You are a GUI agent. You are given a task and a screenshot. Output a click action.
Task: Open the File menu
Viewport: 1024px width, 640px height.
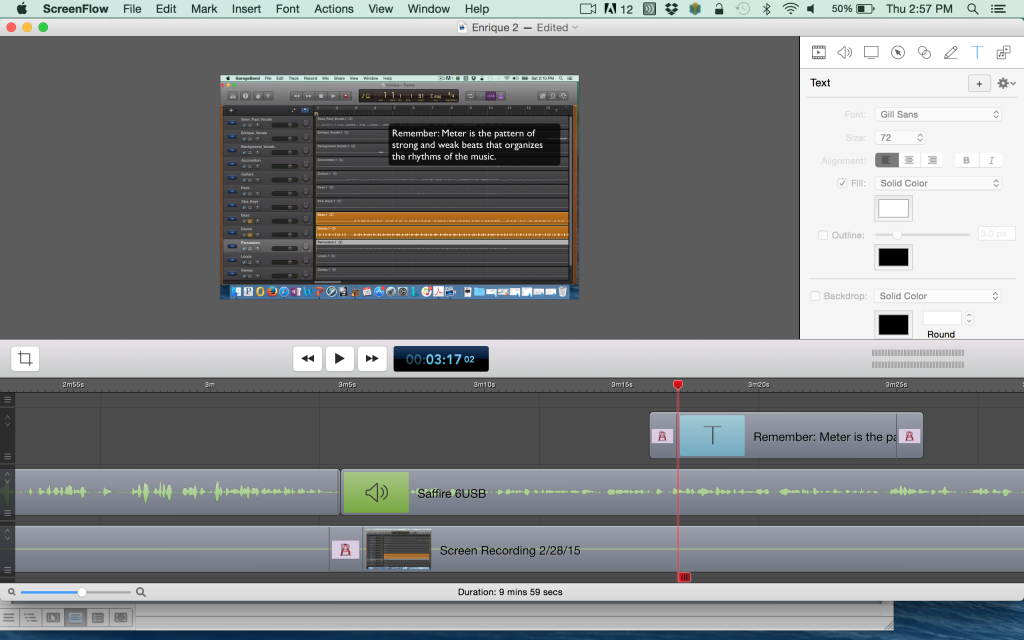point(132,8)
